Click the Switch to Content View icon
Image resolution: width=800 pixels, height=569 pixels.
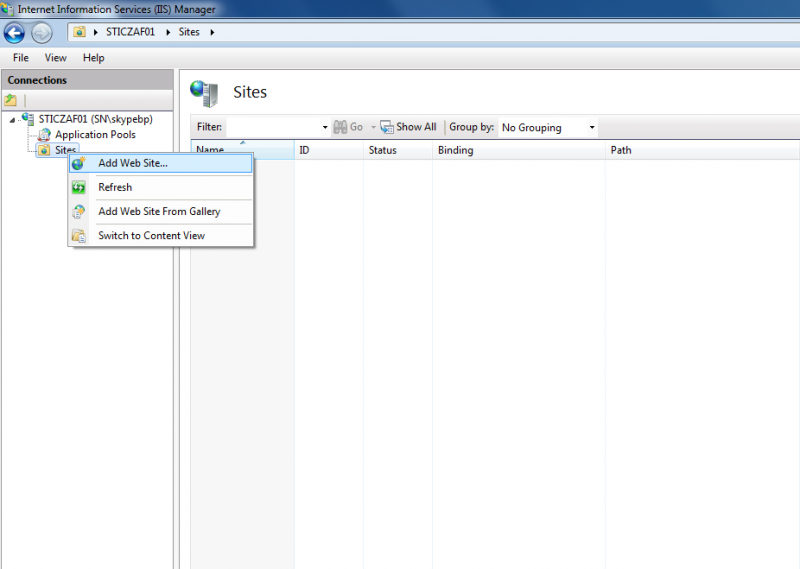click(79, 235)
